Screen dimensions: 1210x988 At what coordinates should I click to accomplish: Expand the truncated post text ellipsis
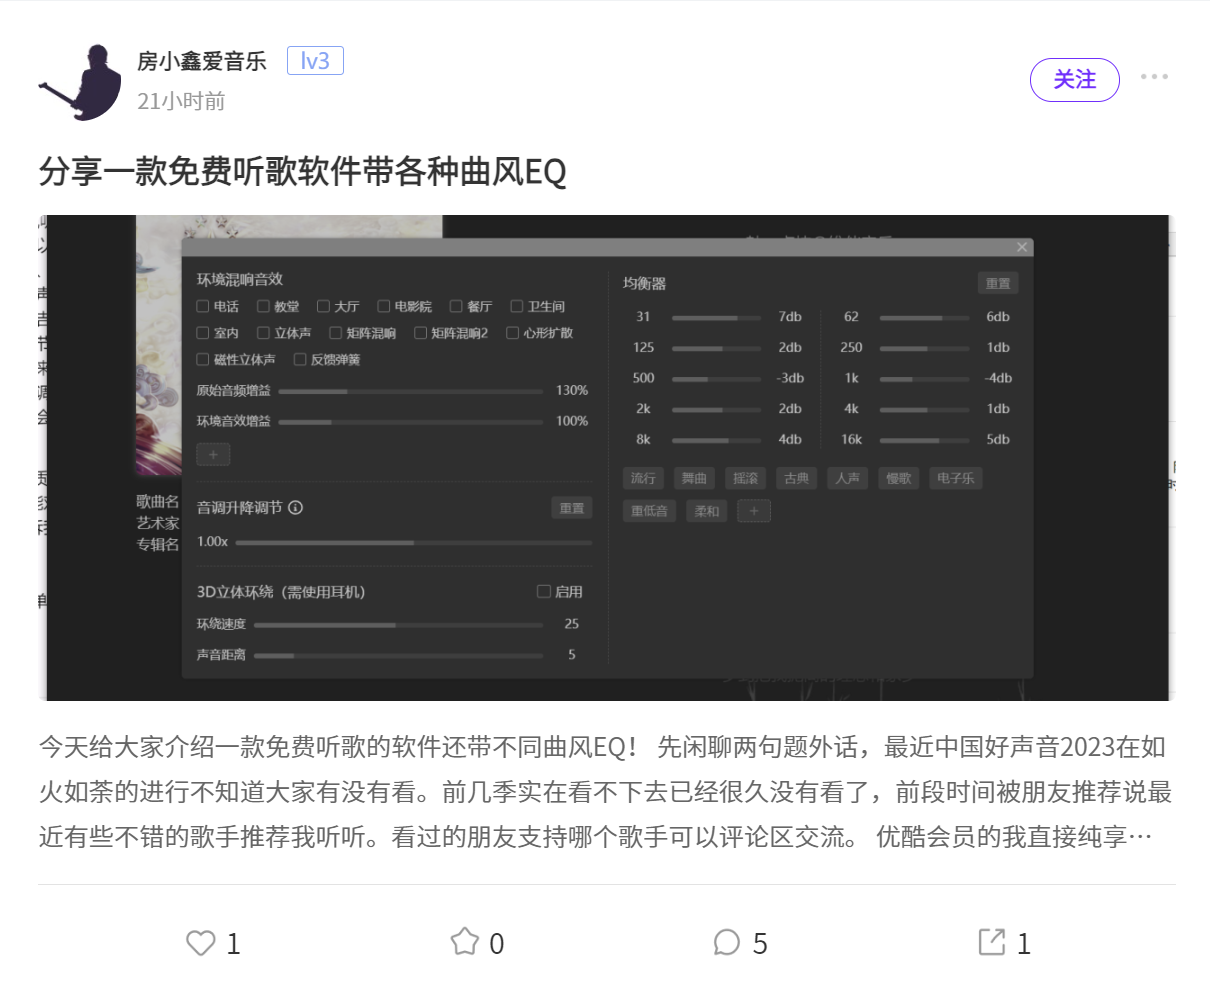tap(1140, 836)
